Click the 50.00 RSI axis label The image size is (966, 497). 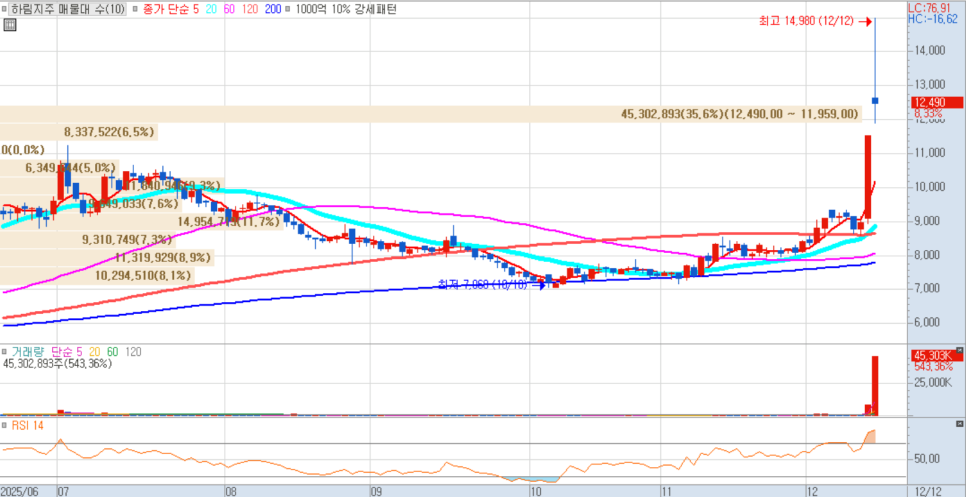coord(927,459)
